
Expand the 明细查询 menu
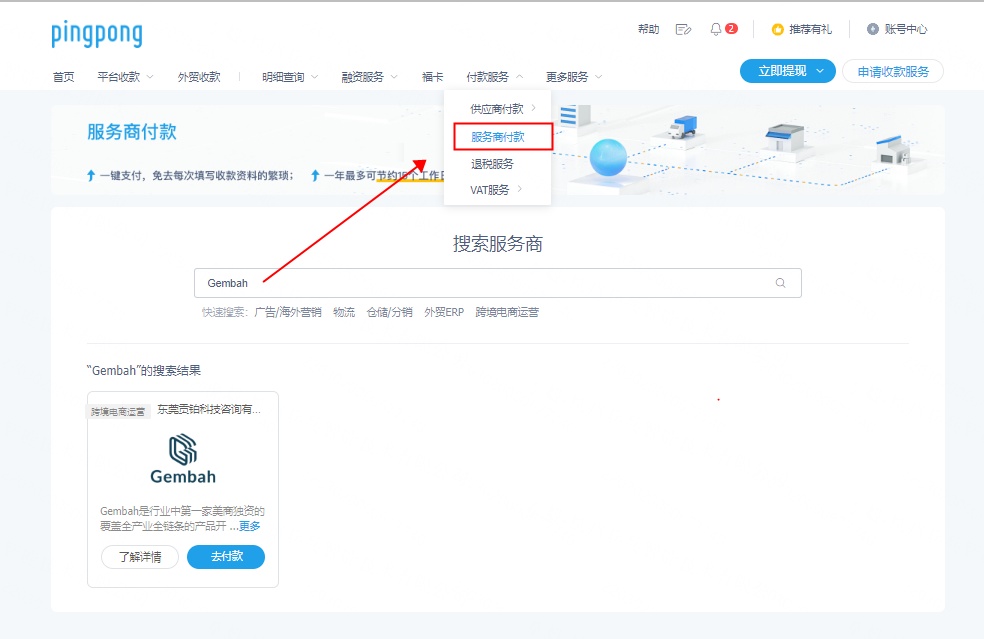click(x=290, y=77)
